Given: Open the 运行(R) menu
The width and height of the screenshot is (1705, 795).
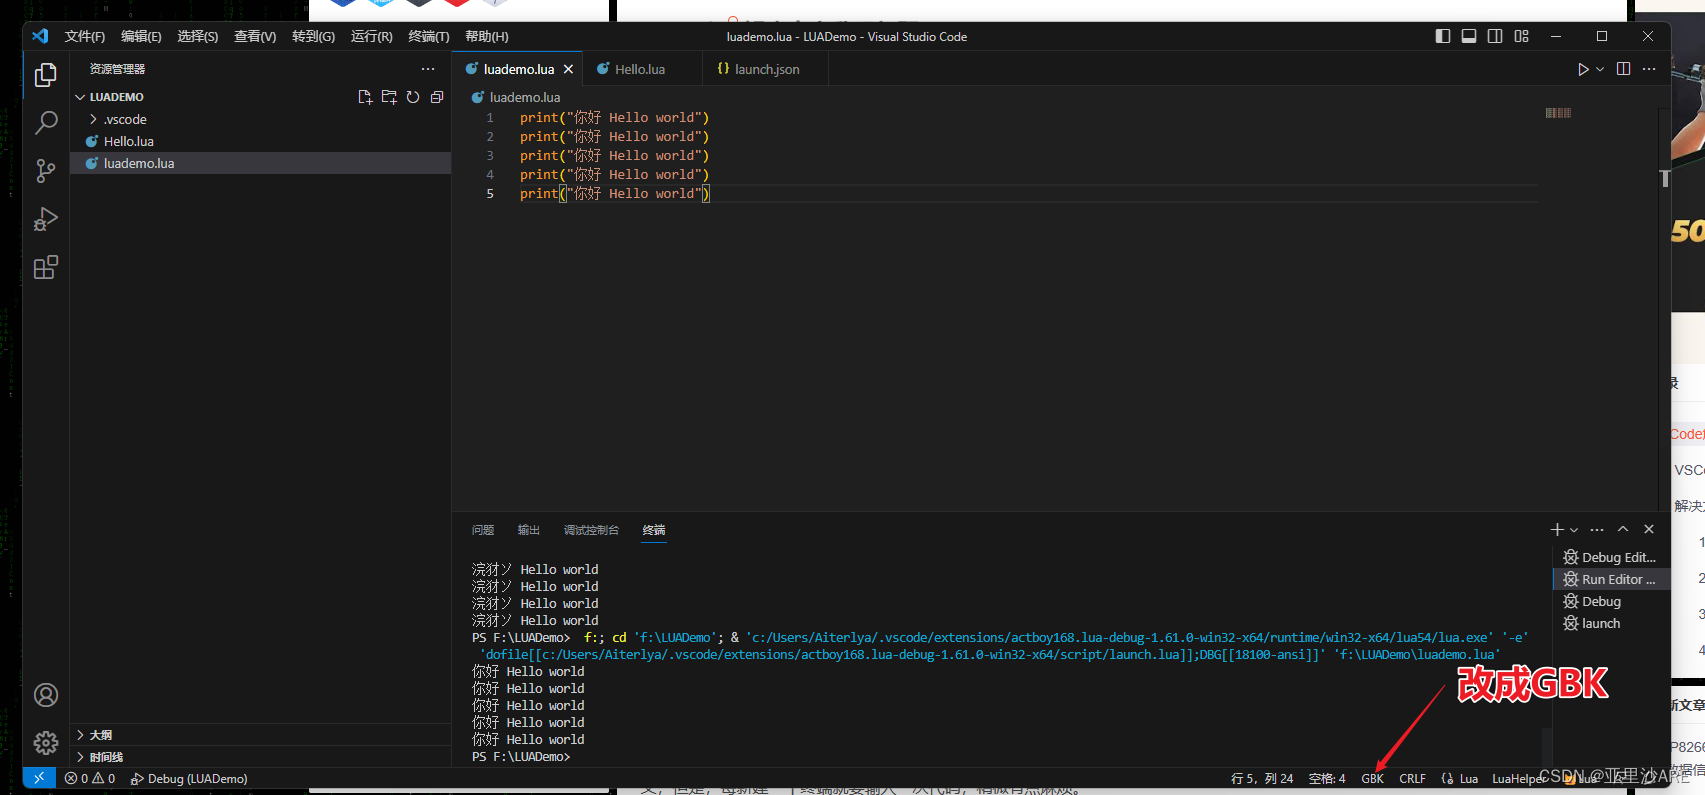Looking at the screenshot, I should 371,36.
